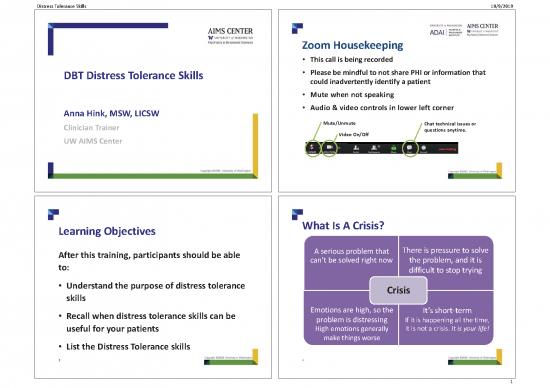Click the Video On/Off camera icon
Image resolution: width=550 pixels, height=388 pixels.
pos(329,148)
